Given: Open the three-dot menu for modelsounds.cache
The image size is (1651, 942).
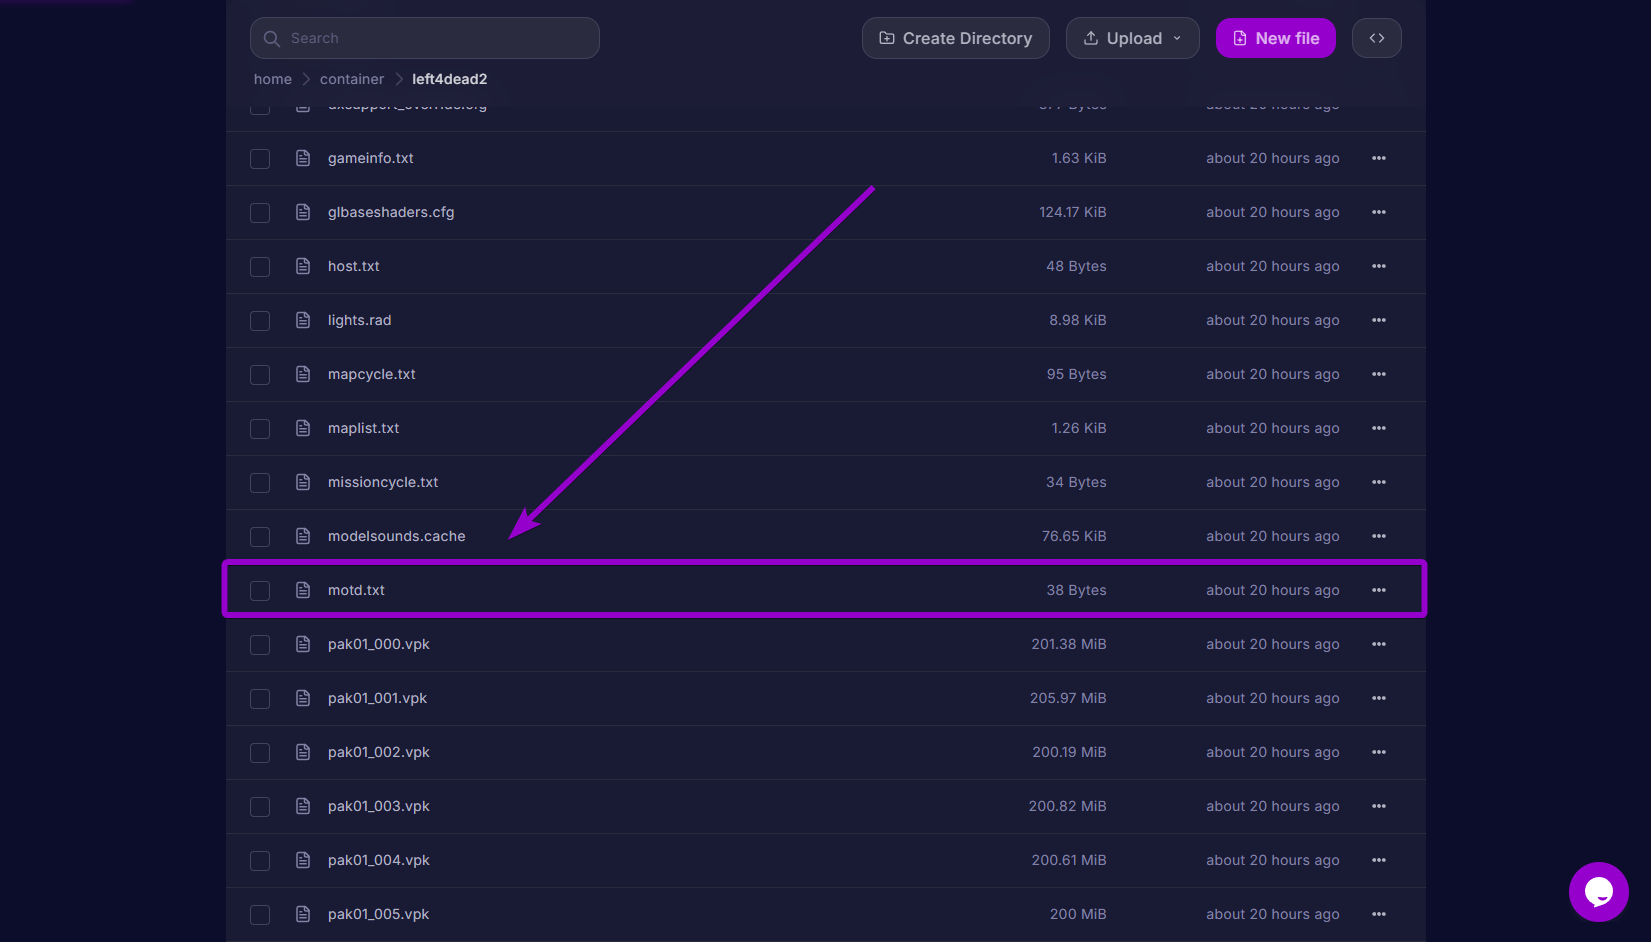Looking at the screenshot, I should (1379, 536).
